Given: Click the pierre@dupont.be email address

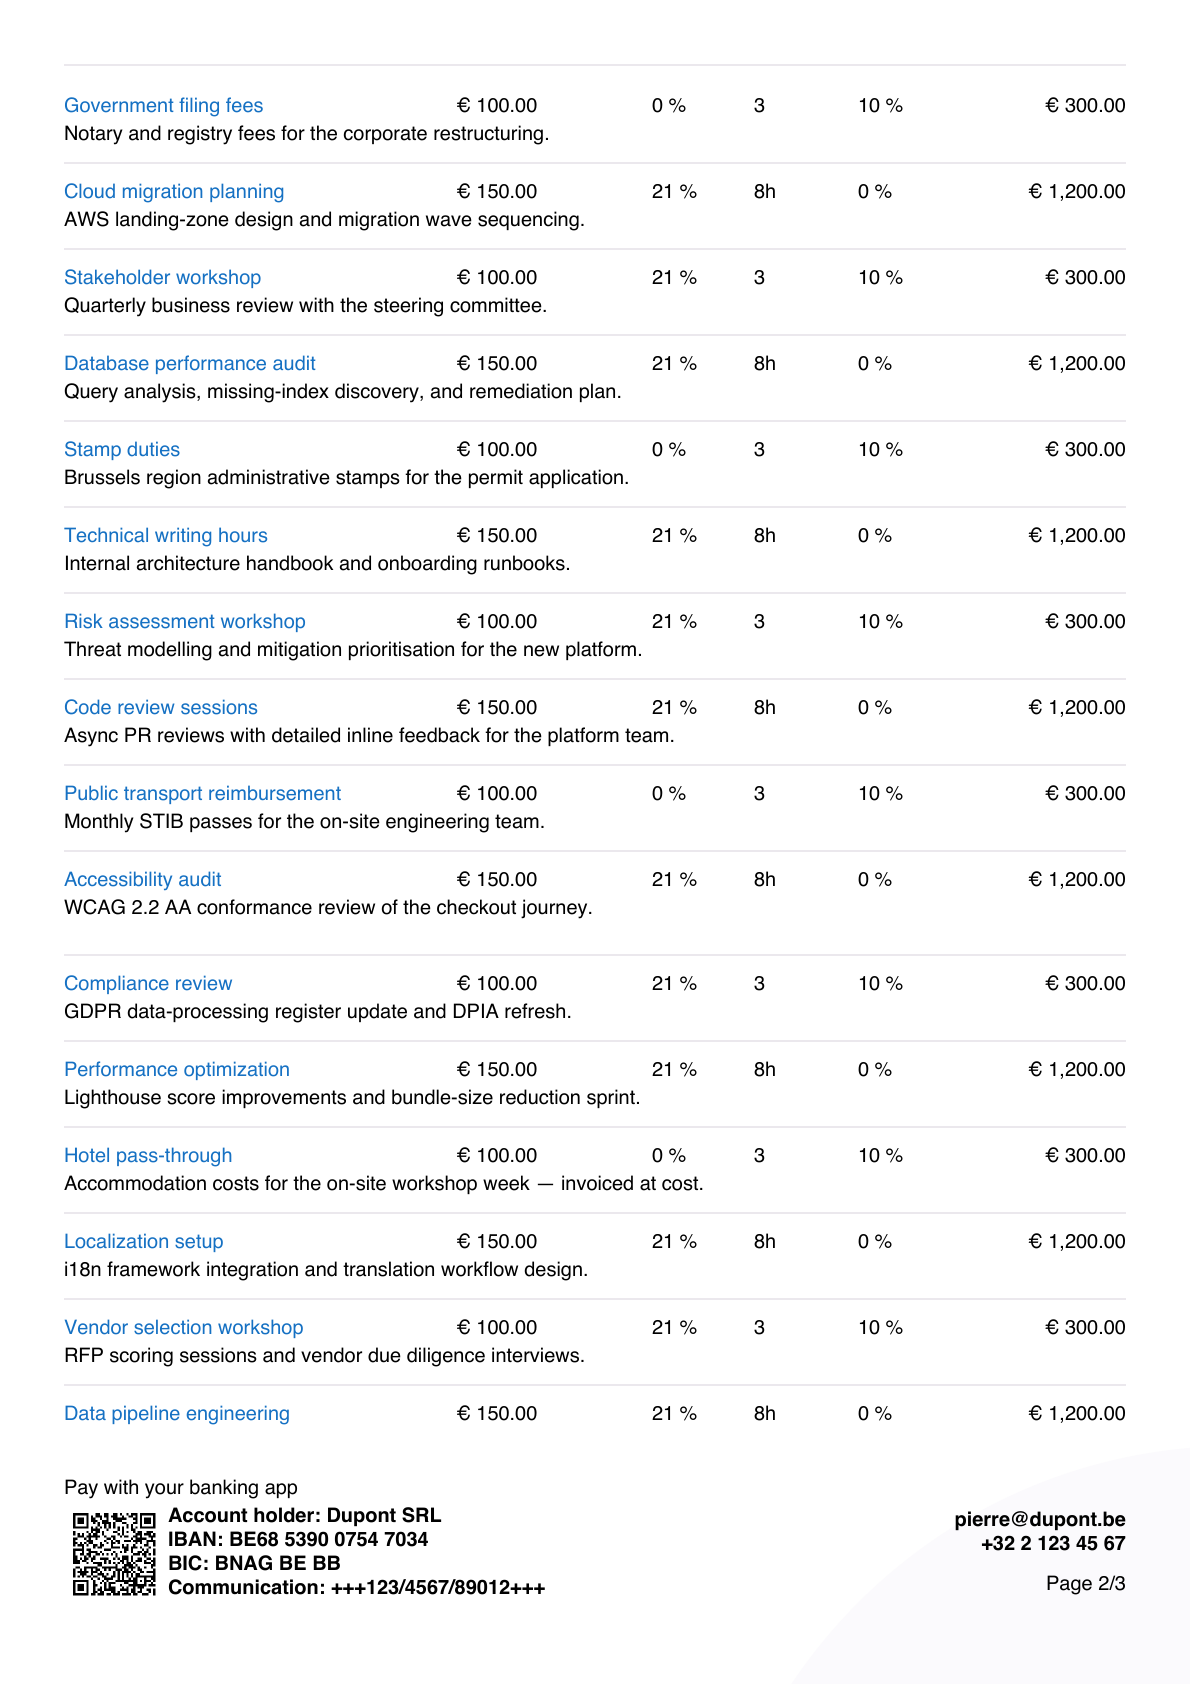Looking at the screenshot, I should pos(1040,1519).
